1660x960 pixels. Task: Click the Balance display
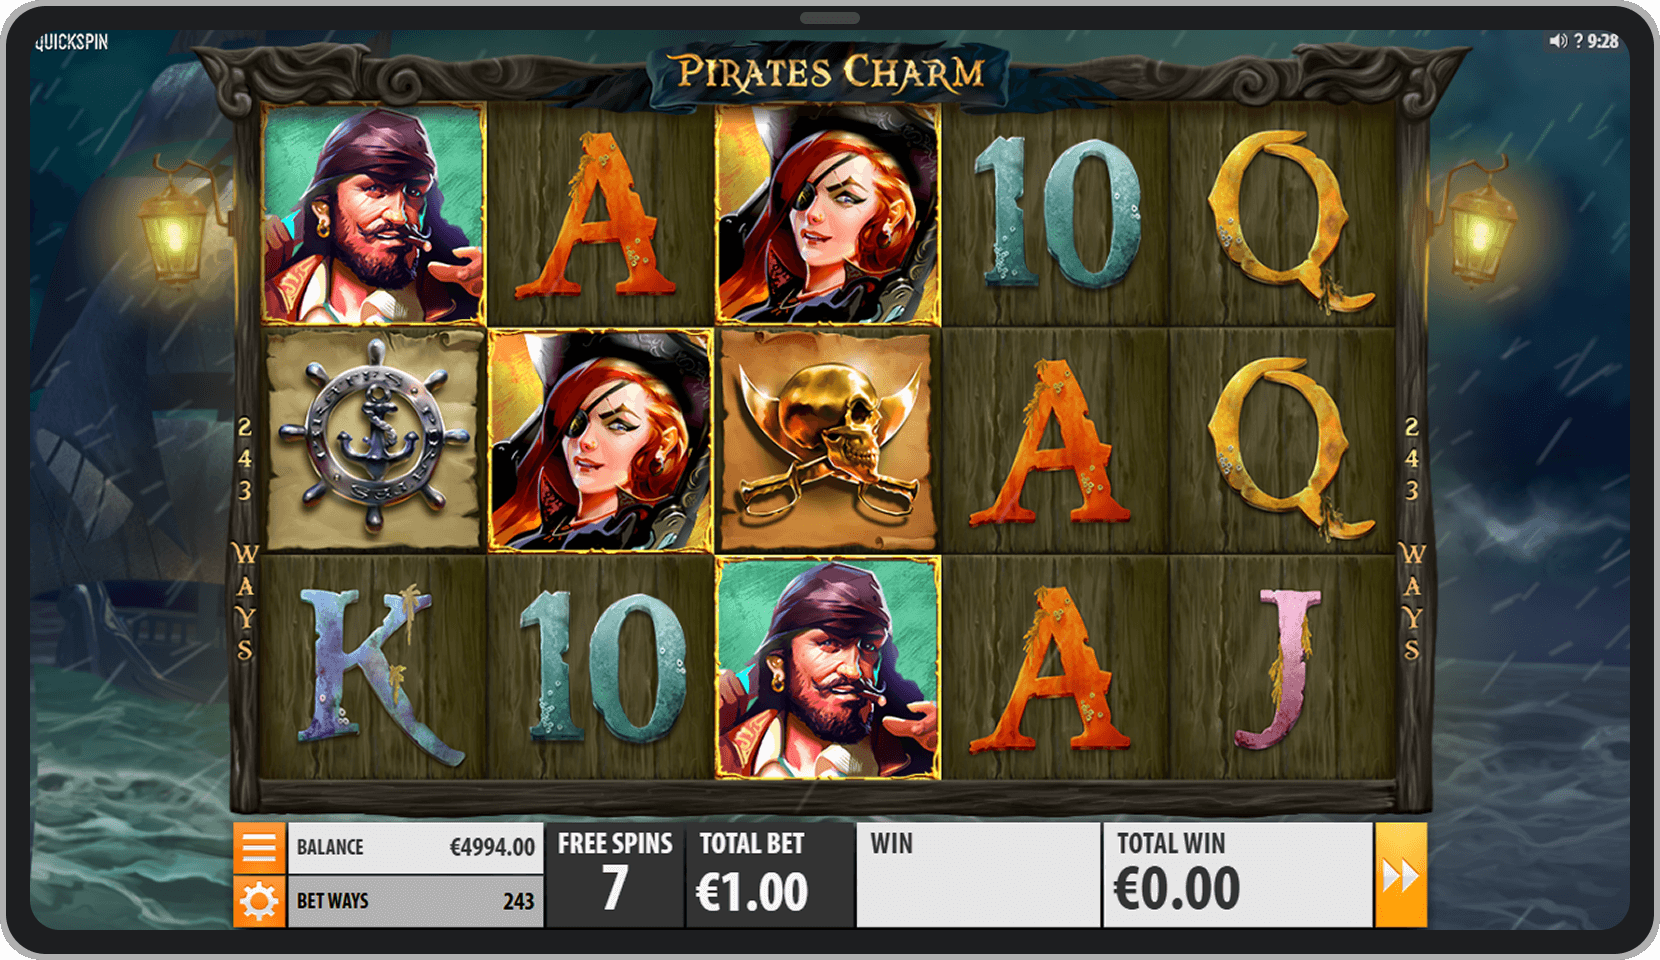pos(416,848)
